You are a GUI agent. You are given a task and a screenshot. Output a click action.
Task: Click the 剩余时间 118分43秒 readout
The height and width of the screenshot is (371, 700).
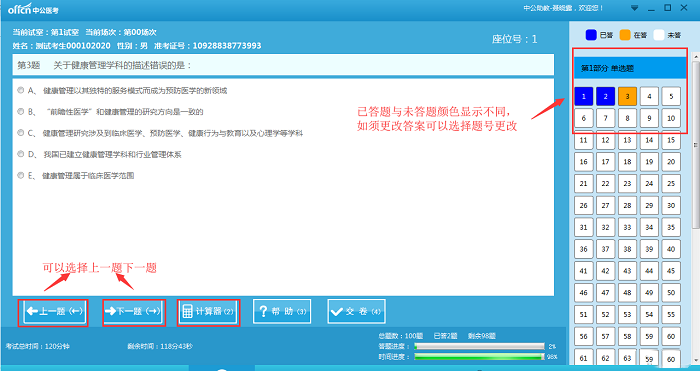tap(160, 346)
